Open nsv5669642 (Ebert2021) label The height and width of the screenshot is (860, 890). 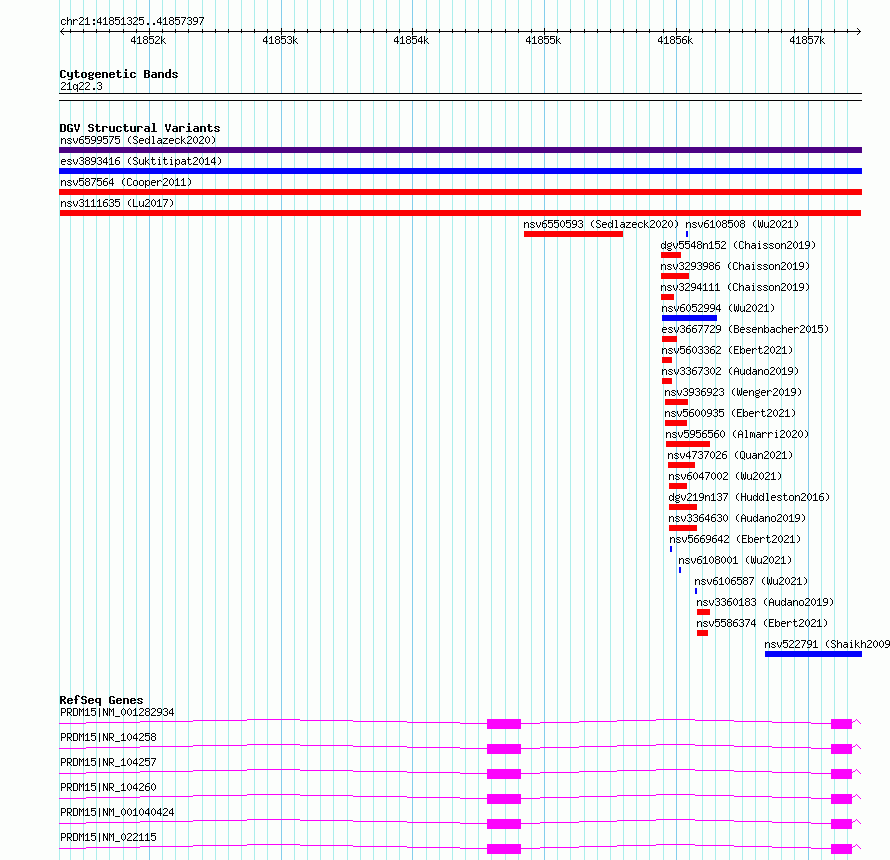click(735, 539)
